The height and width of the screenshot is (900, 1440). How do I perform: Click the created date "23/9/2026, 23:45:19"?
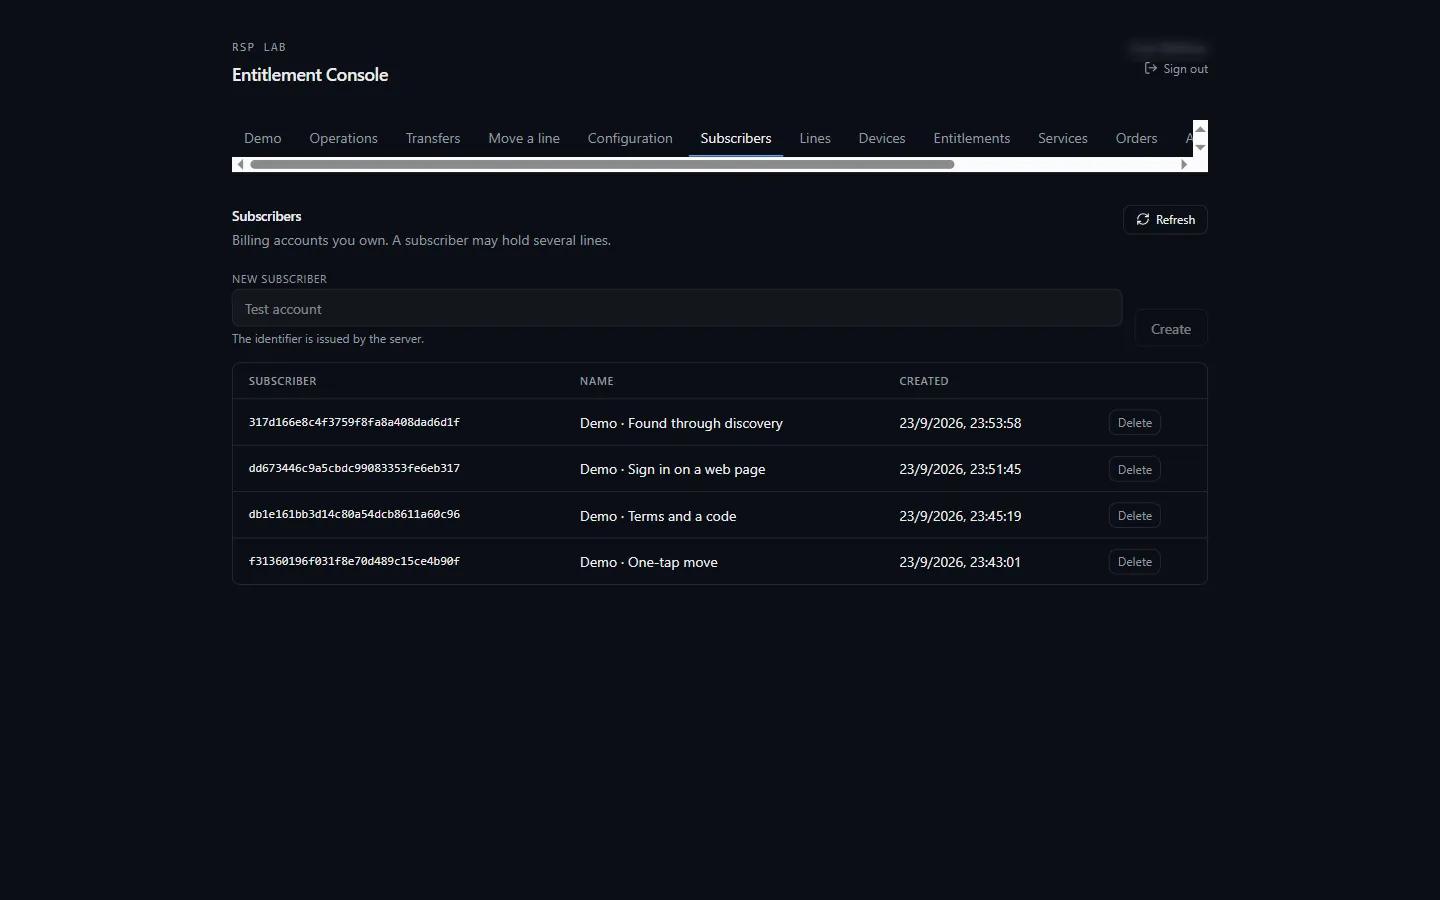coord(960,516)
